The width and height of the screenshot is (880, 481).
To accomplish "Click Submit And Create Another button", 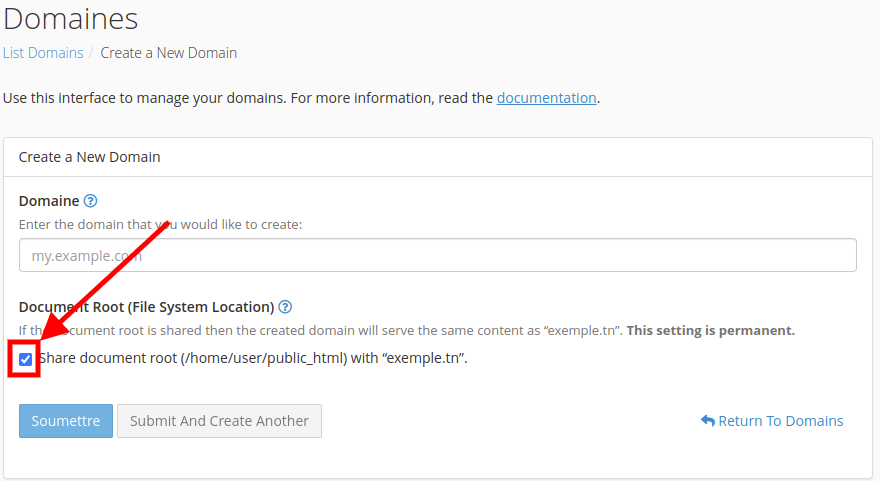I will [x=219, y=421].
